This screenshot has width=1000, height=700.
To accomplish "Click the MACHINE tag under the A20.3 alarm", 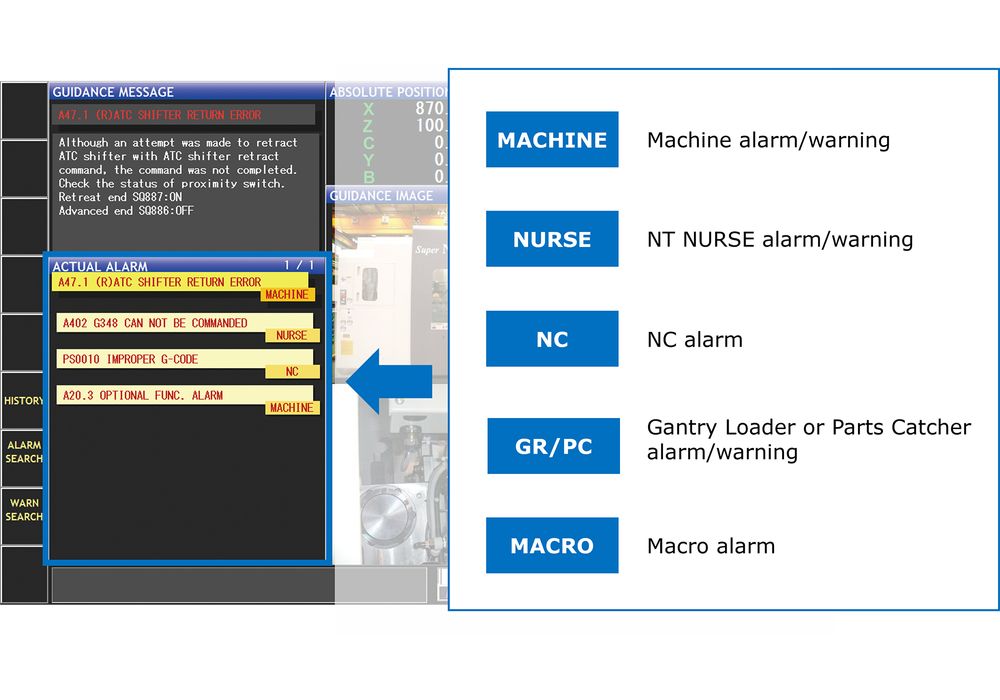I will pyautogui.click(x=291, y=408).
